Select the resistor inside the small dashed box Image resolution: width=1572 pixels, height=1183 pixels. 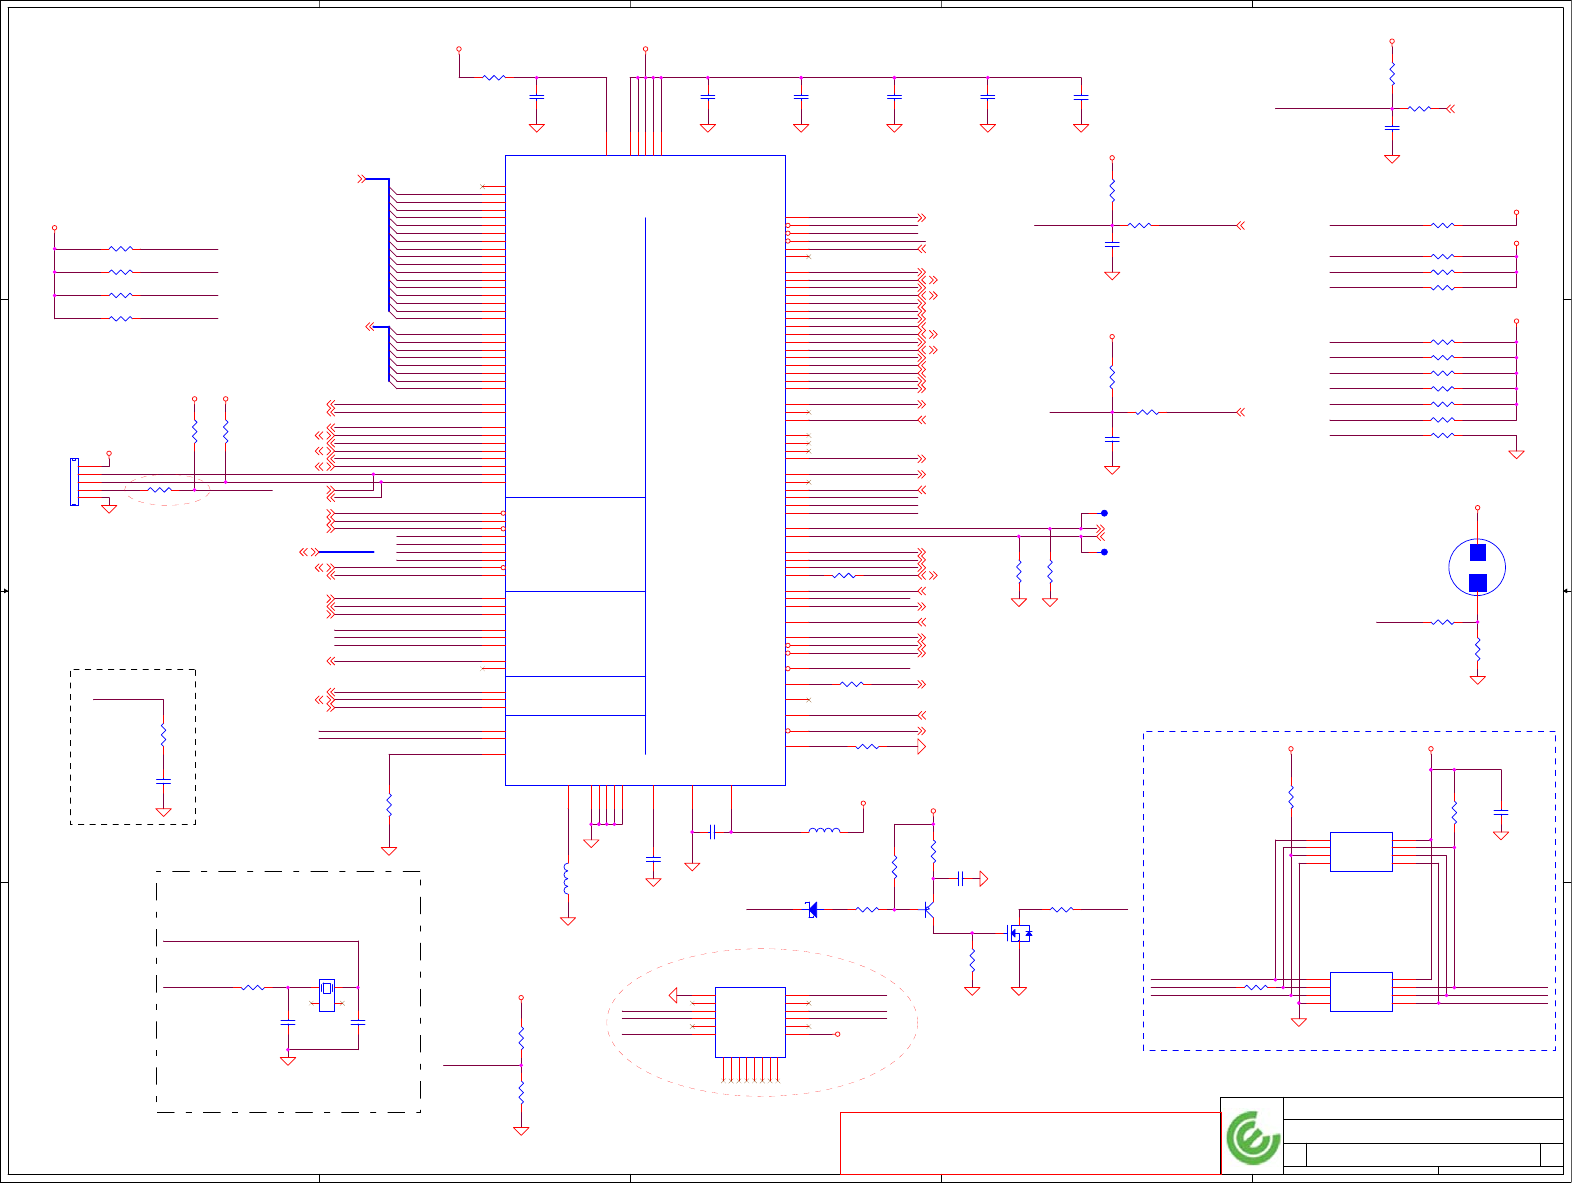(163, 735)
